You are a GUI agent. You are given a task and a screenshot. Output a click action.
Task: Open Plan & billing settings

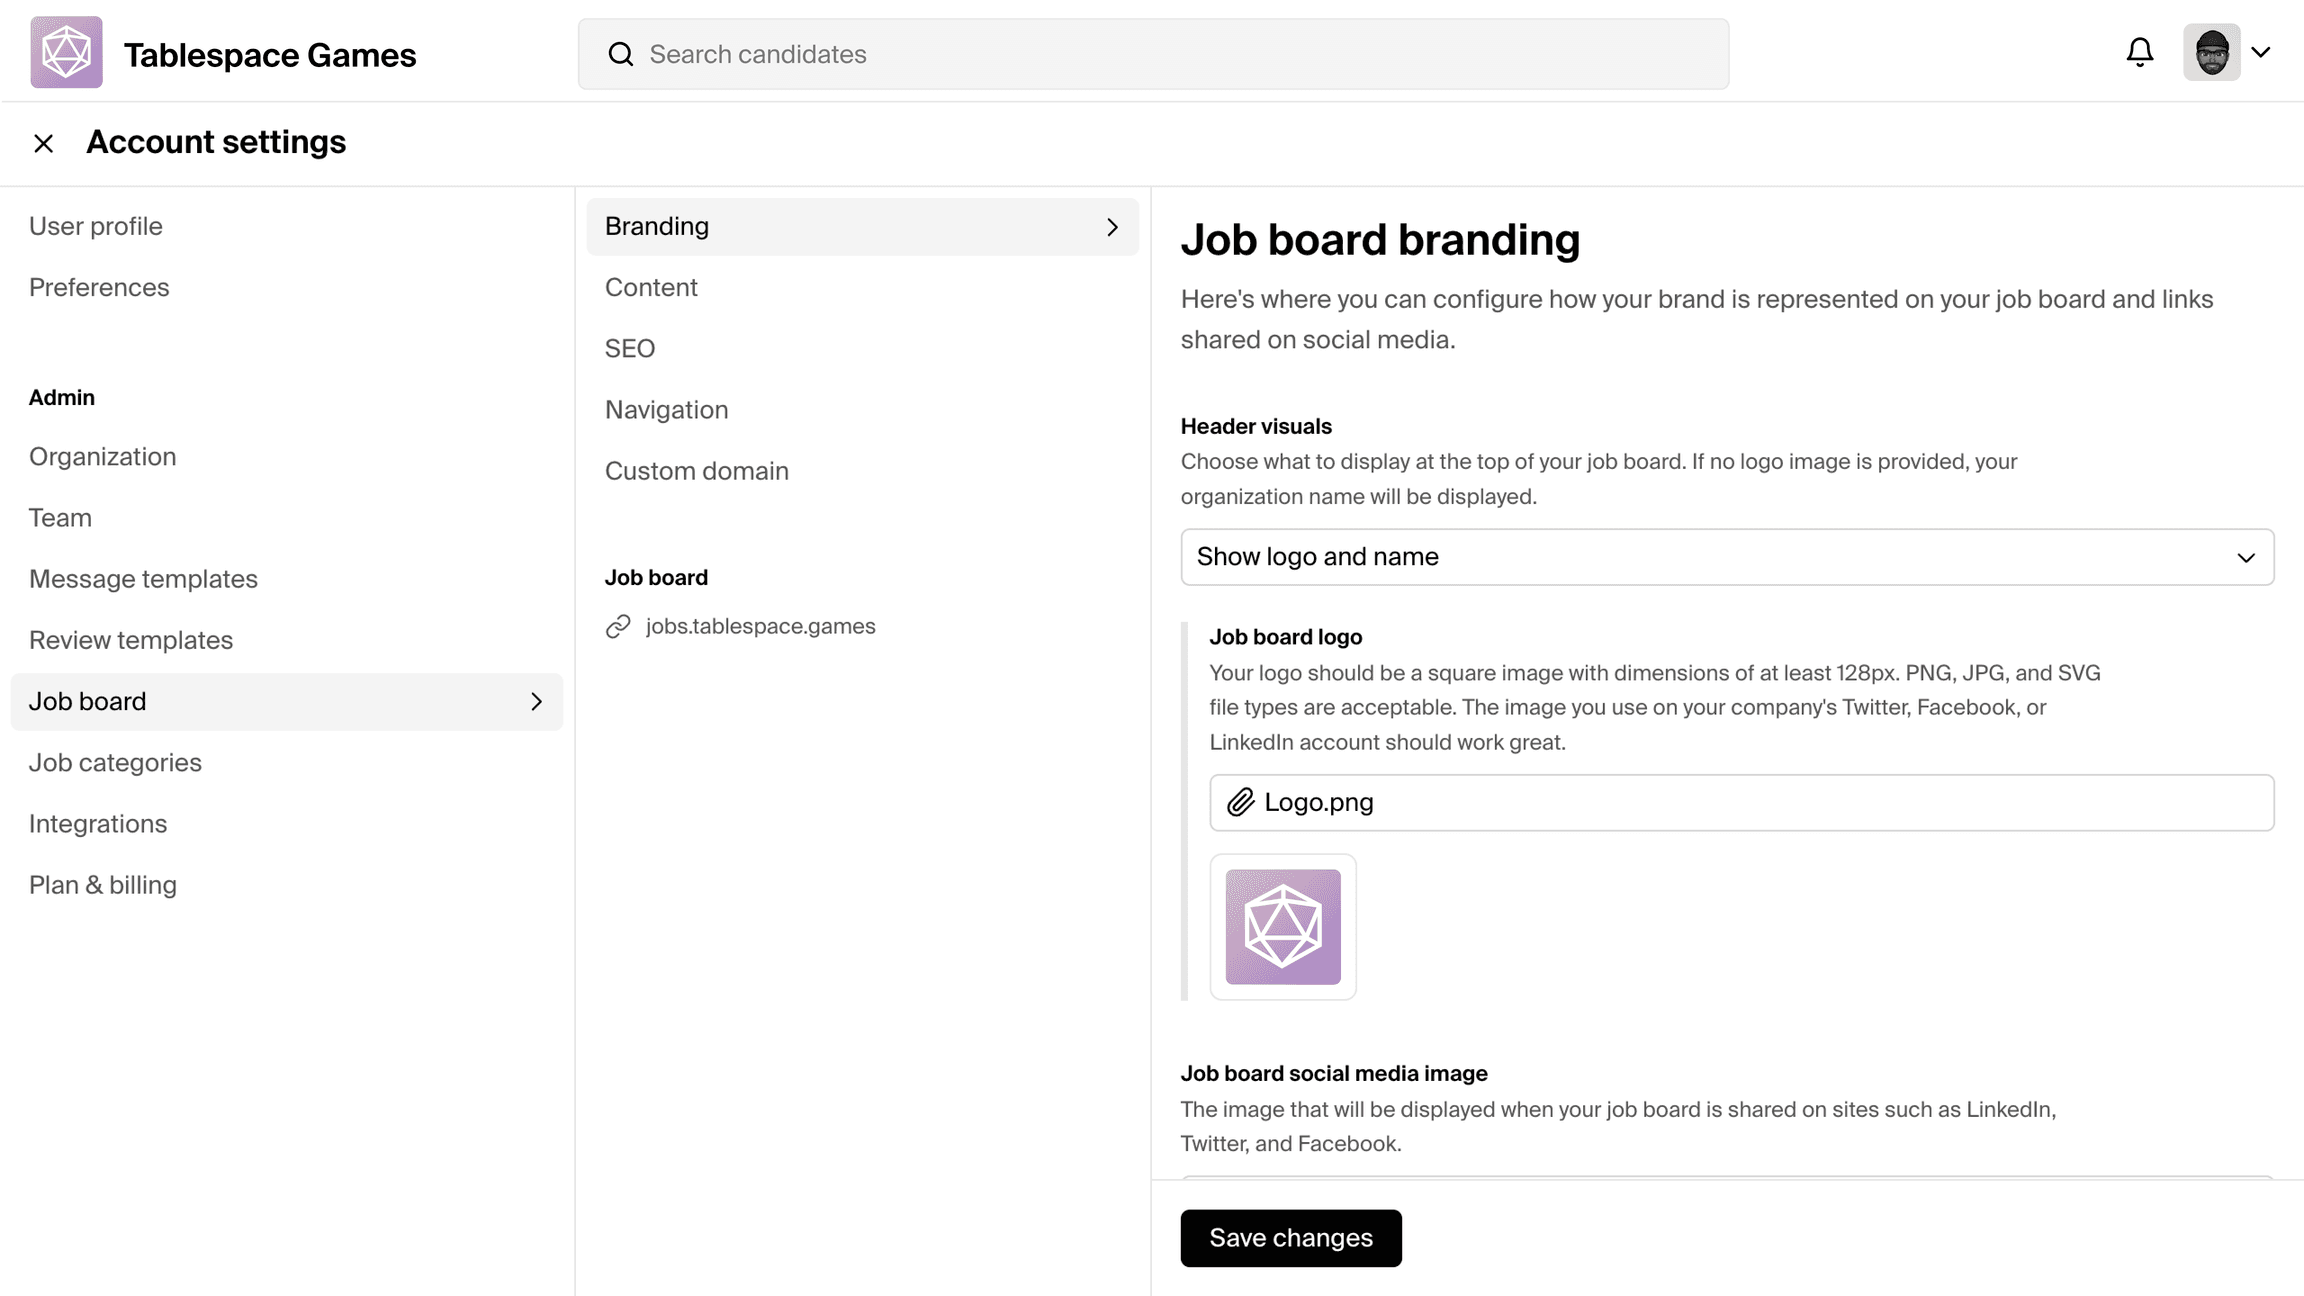point(103,884)
